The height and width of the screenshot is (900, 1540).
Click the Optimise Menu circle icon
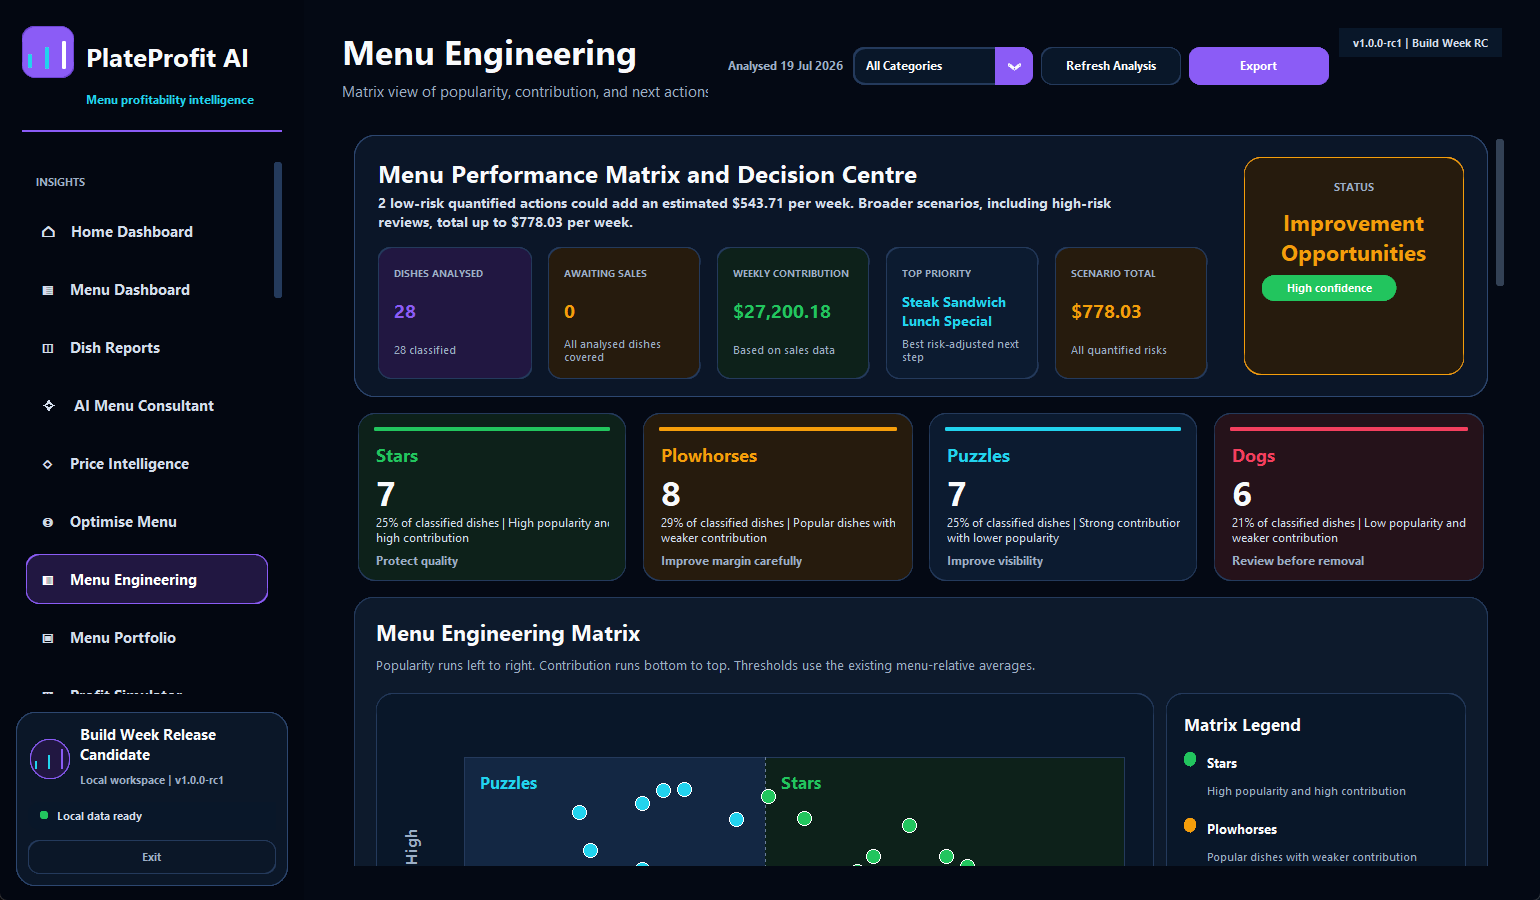(48, 522)
